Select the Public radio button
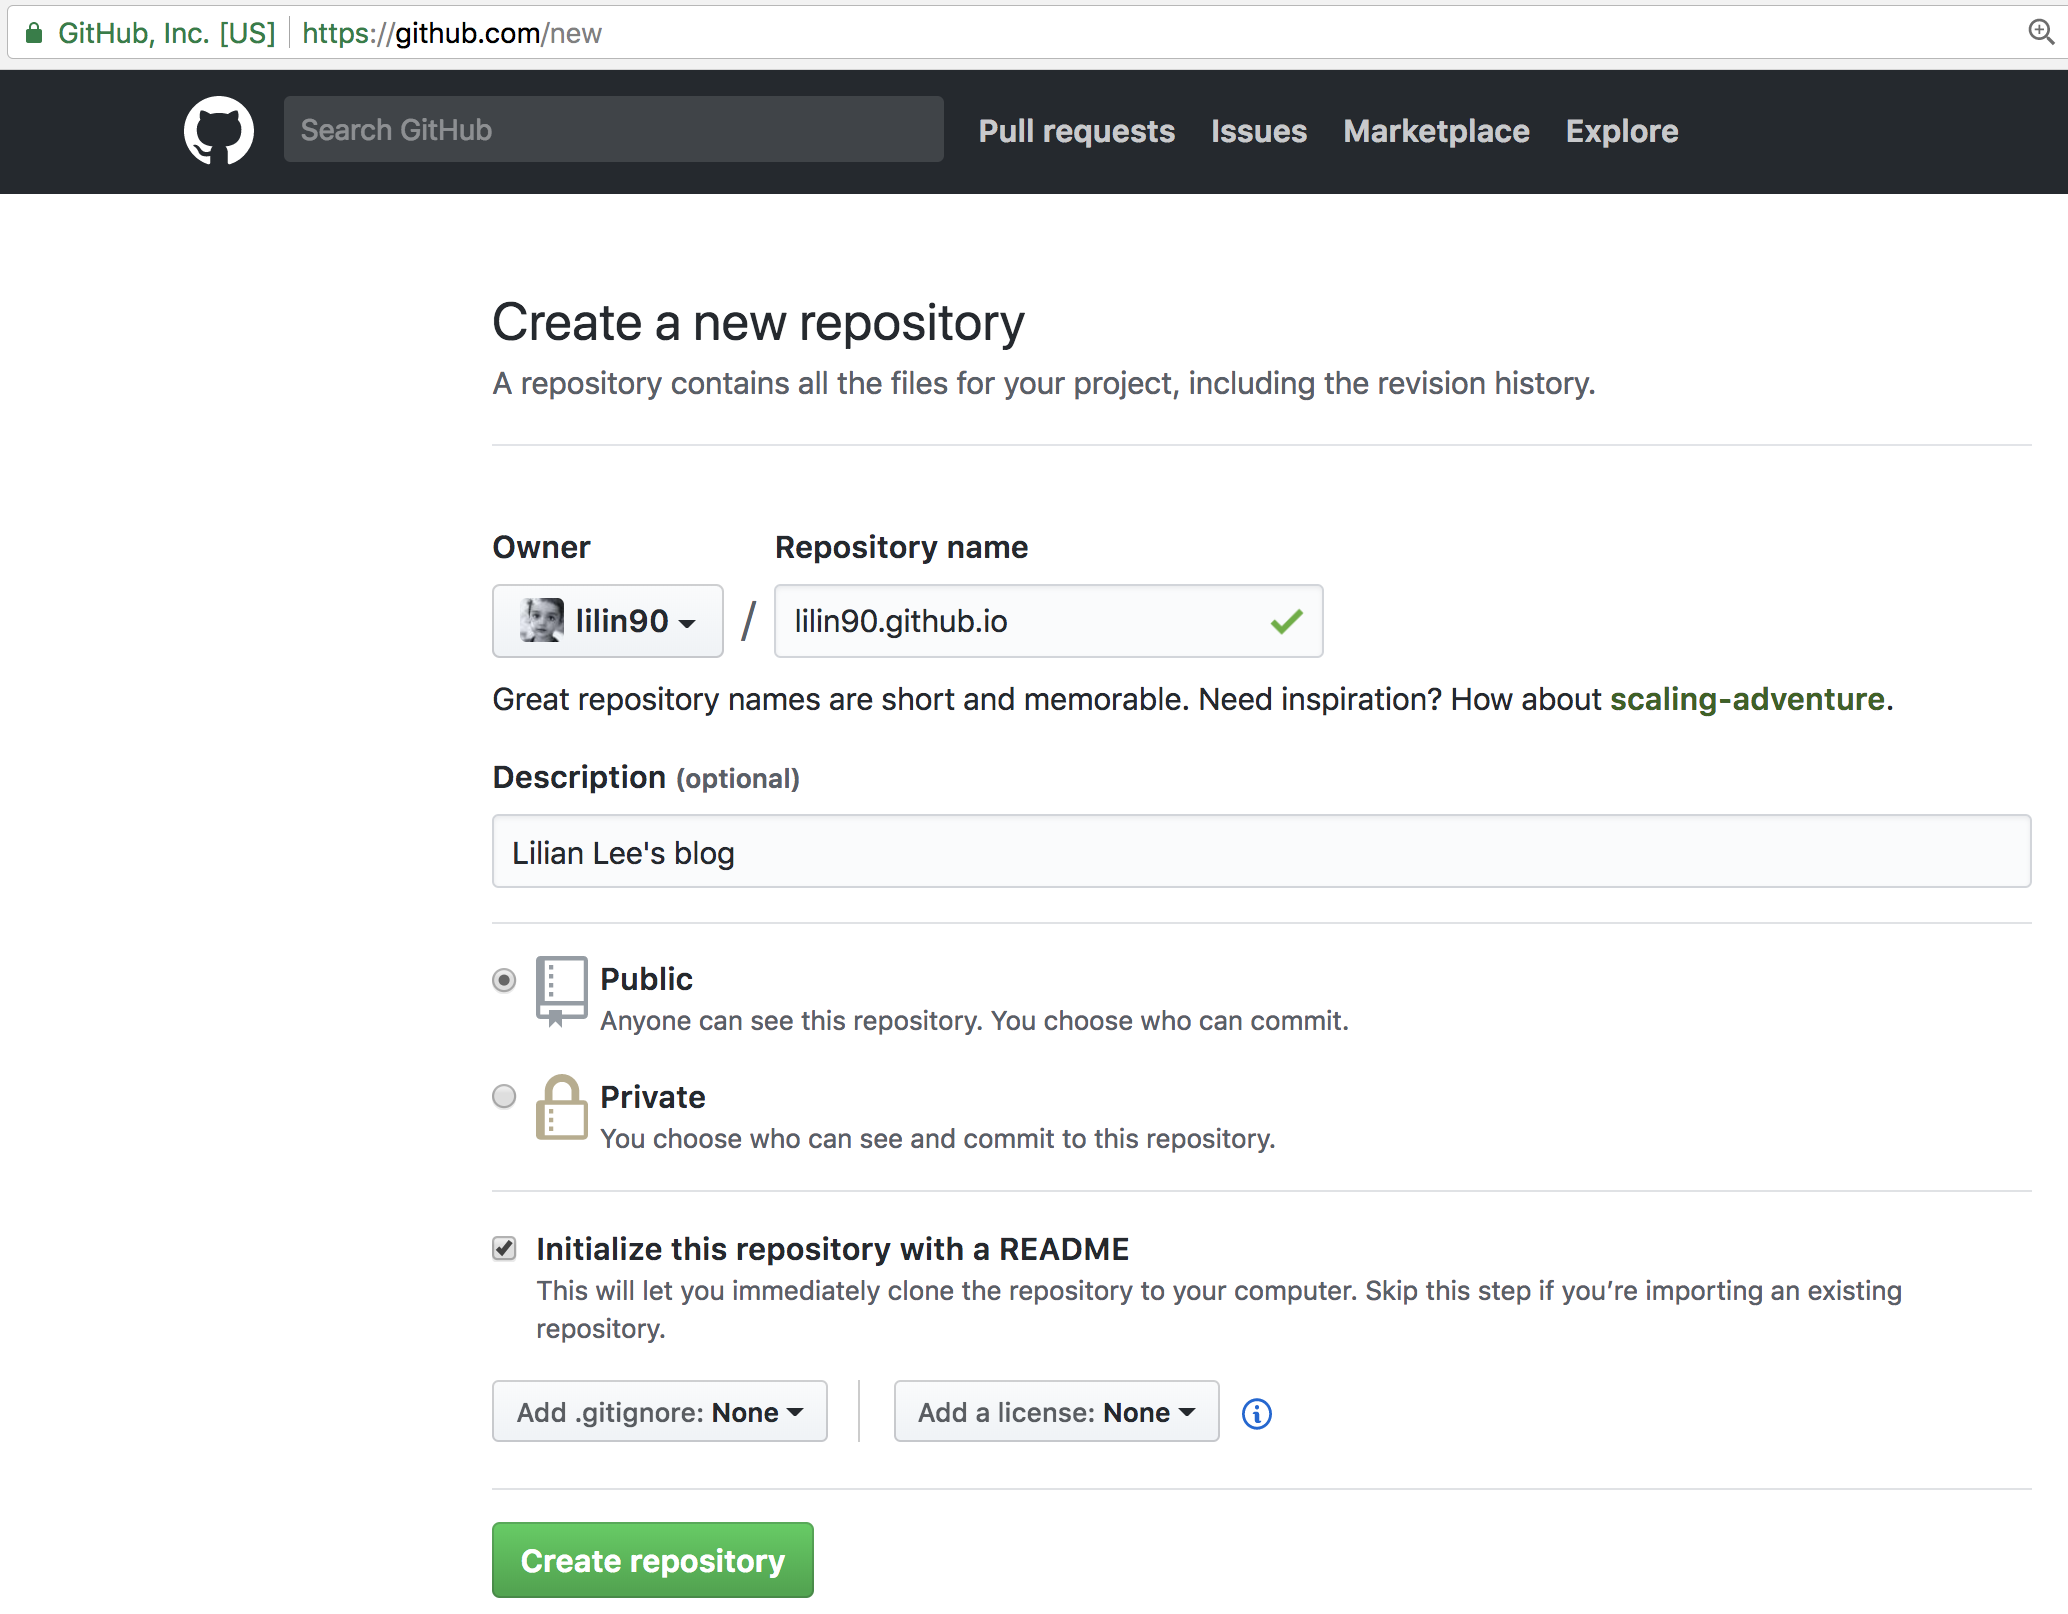 pyautogui.click(x=504, y=976)
